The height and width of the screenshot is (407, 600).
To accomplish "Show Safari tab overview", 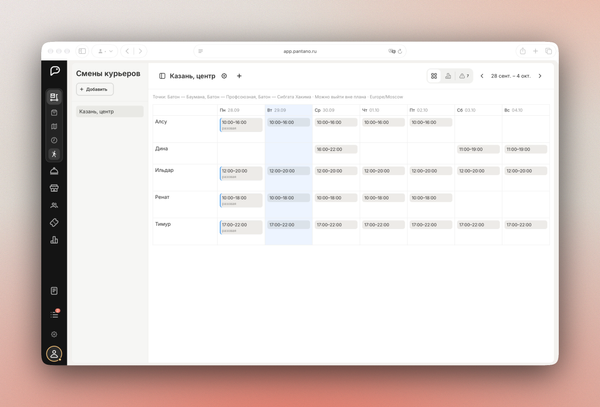I will (x=548, y=51).
